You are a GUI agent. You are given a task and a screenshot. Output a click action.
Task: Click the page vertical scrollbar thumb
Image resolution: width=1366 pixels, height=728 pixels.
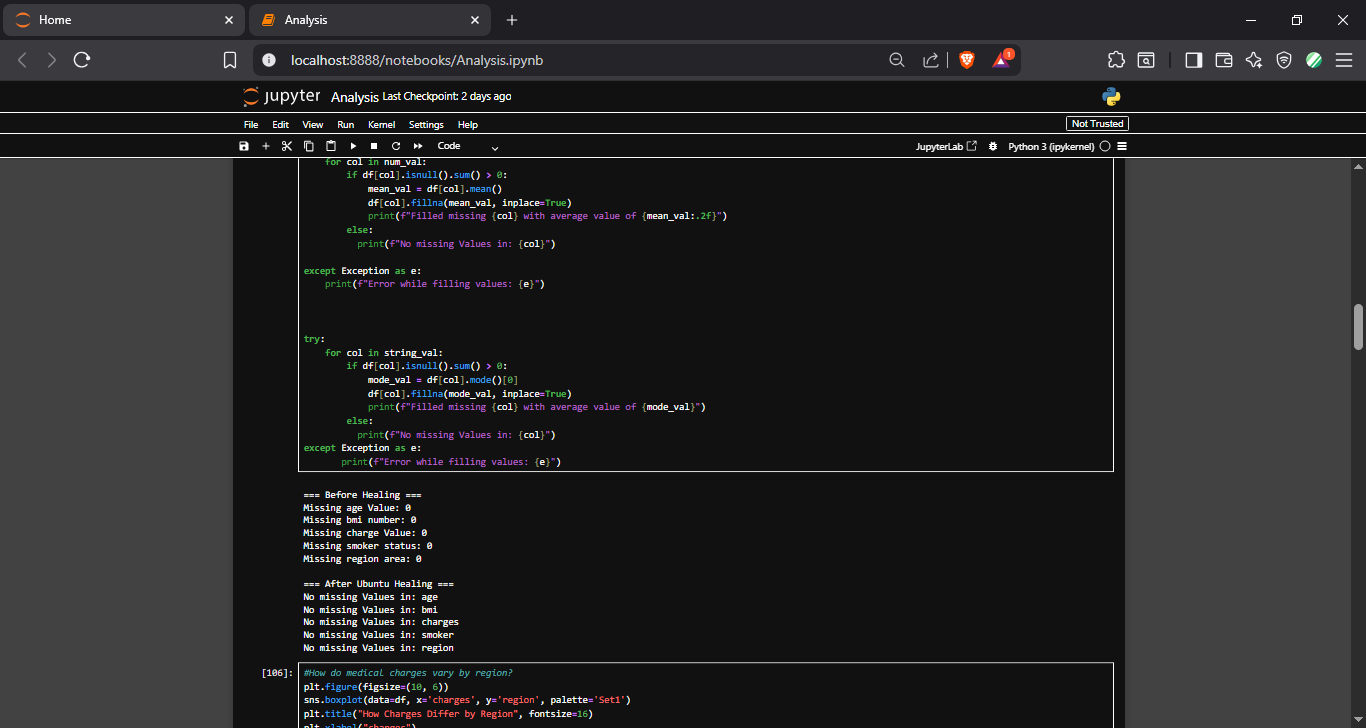click(1358, 327)
